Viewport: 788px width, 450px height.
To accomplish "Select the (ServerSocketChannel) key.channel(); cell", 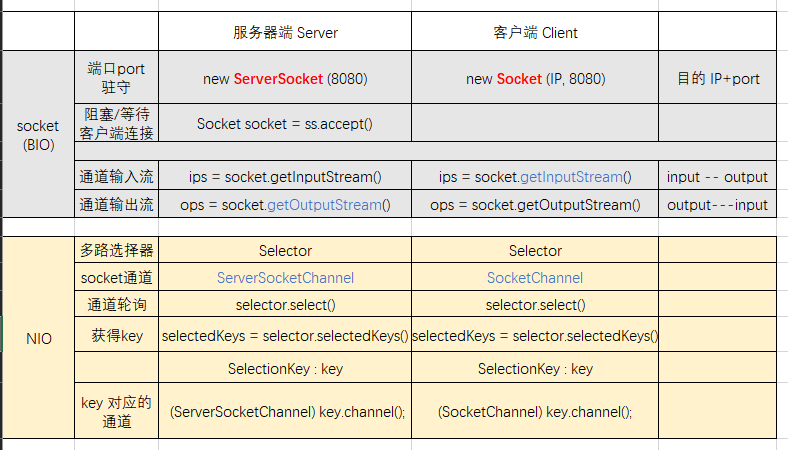I will coord(285,411).
